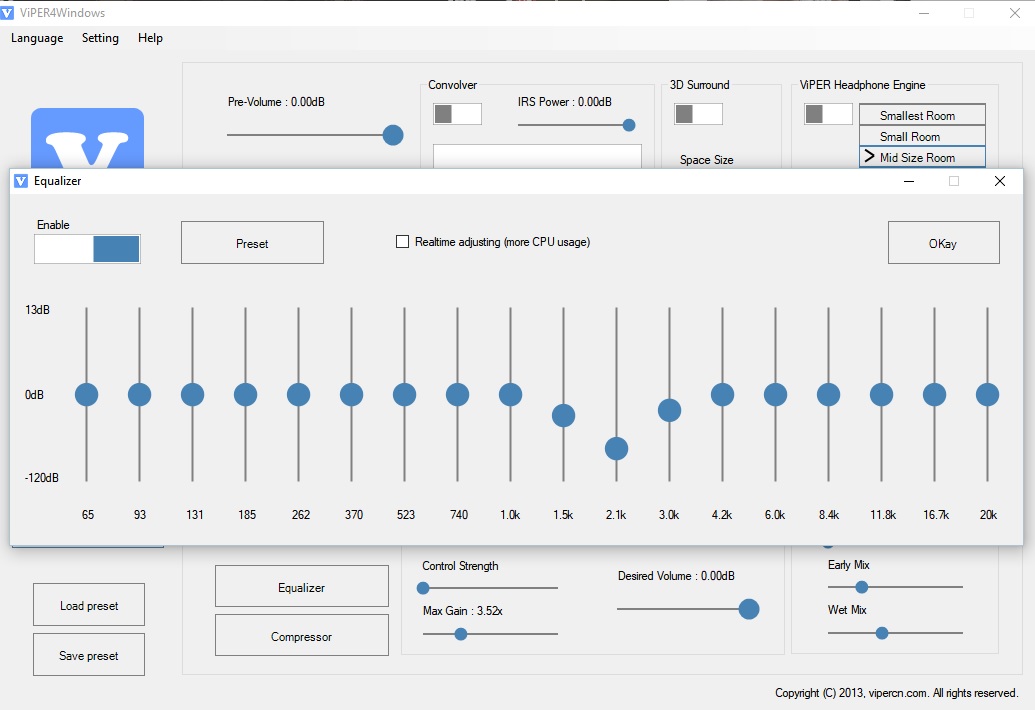Click the Control Strength slider handle

(423, 588)
